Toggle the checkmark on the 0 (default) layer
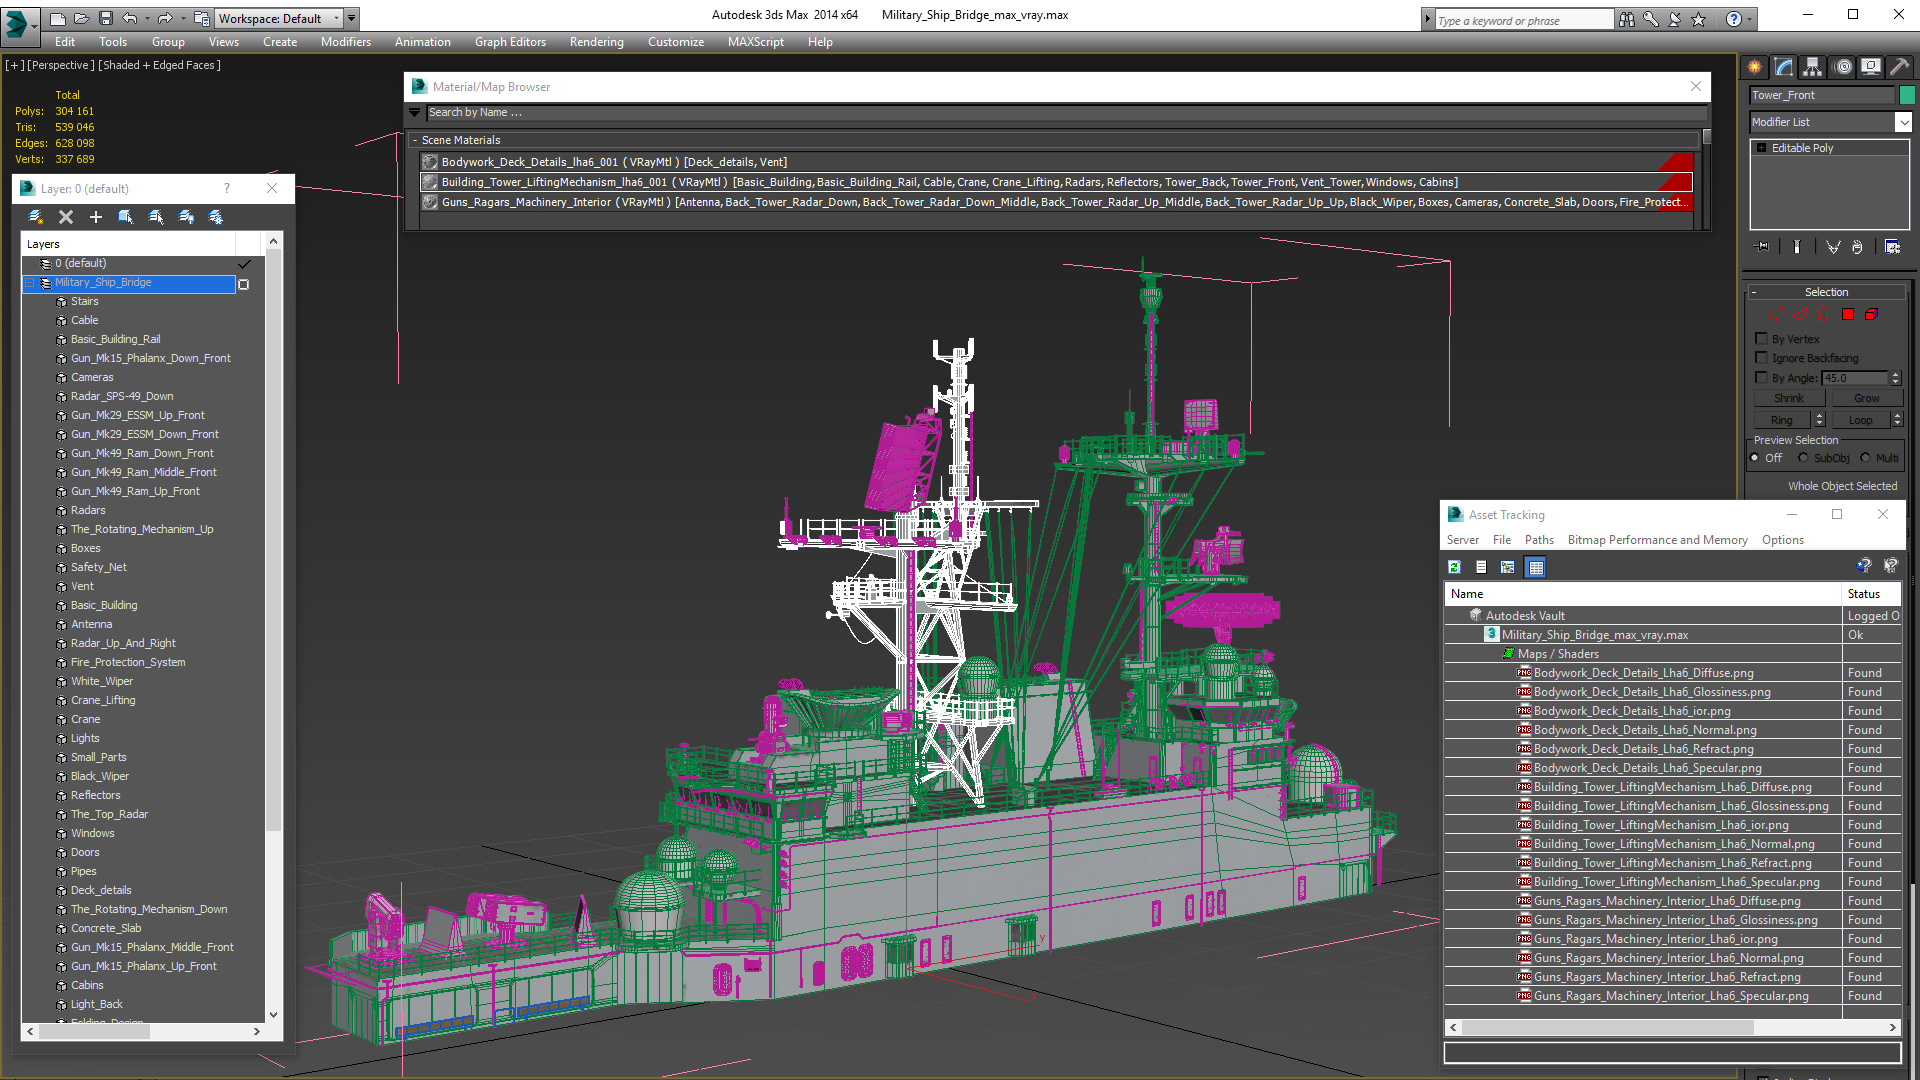 click(x=244, y=264)
